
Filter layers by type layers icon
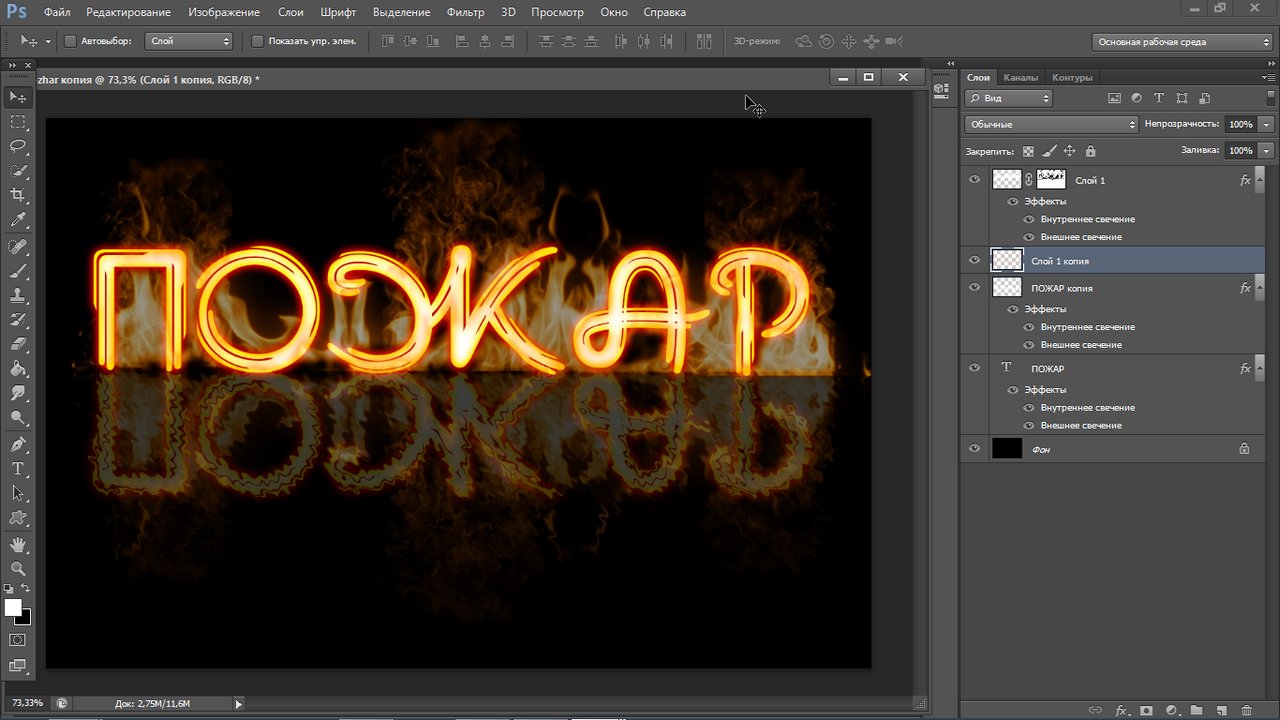(1159, 98)
